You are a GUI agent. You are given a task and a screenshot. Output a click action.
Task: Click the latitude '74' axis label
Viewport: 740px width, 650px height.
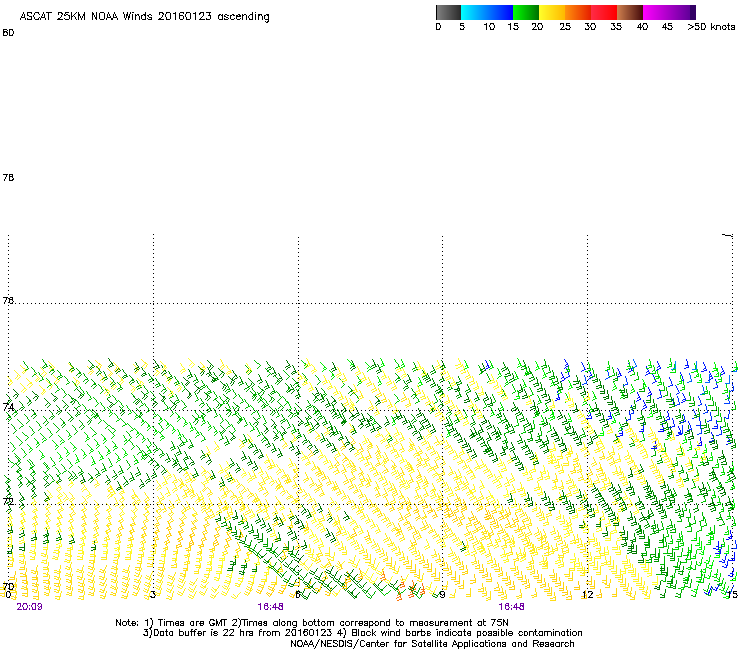point(8,407)
